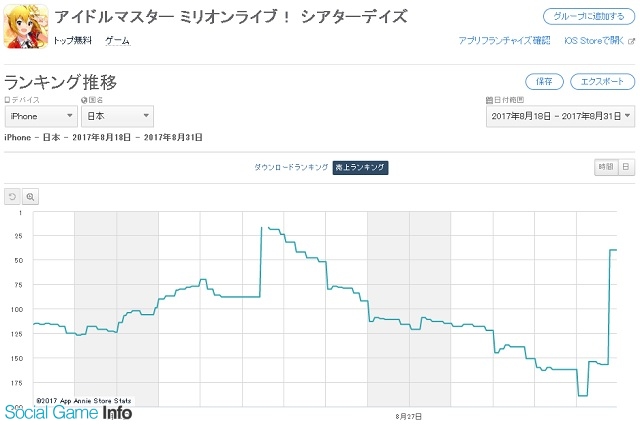Toggle the 日 daily view
The width and height of the screenshot is (640, 425).
[x=626, y=167]
